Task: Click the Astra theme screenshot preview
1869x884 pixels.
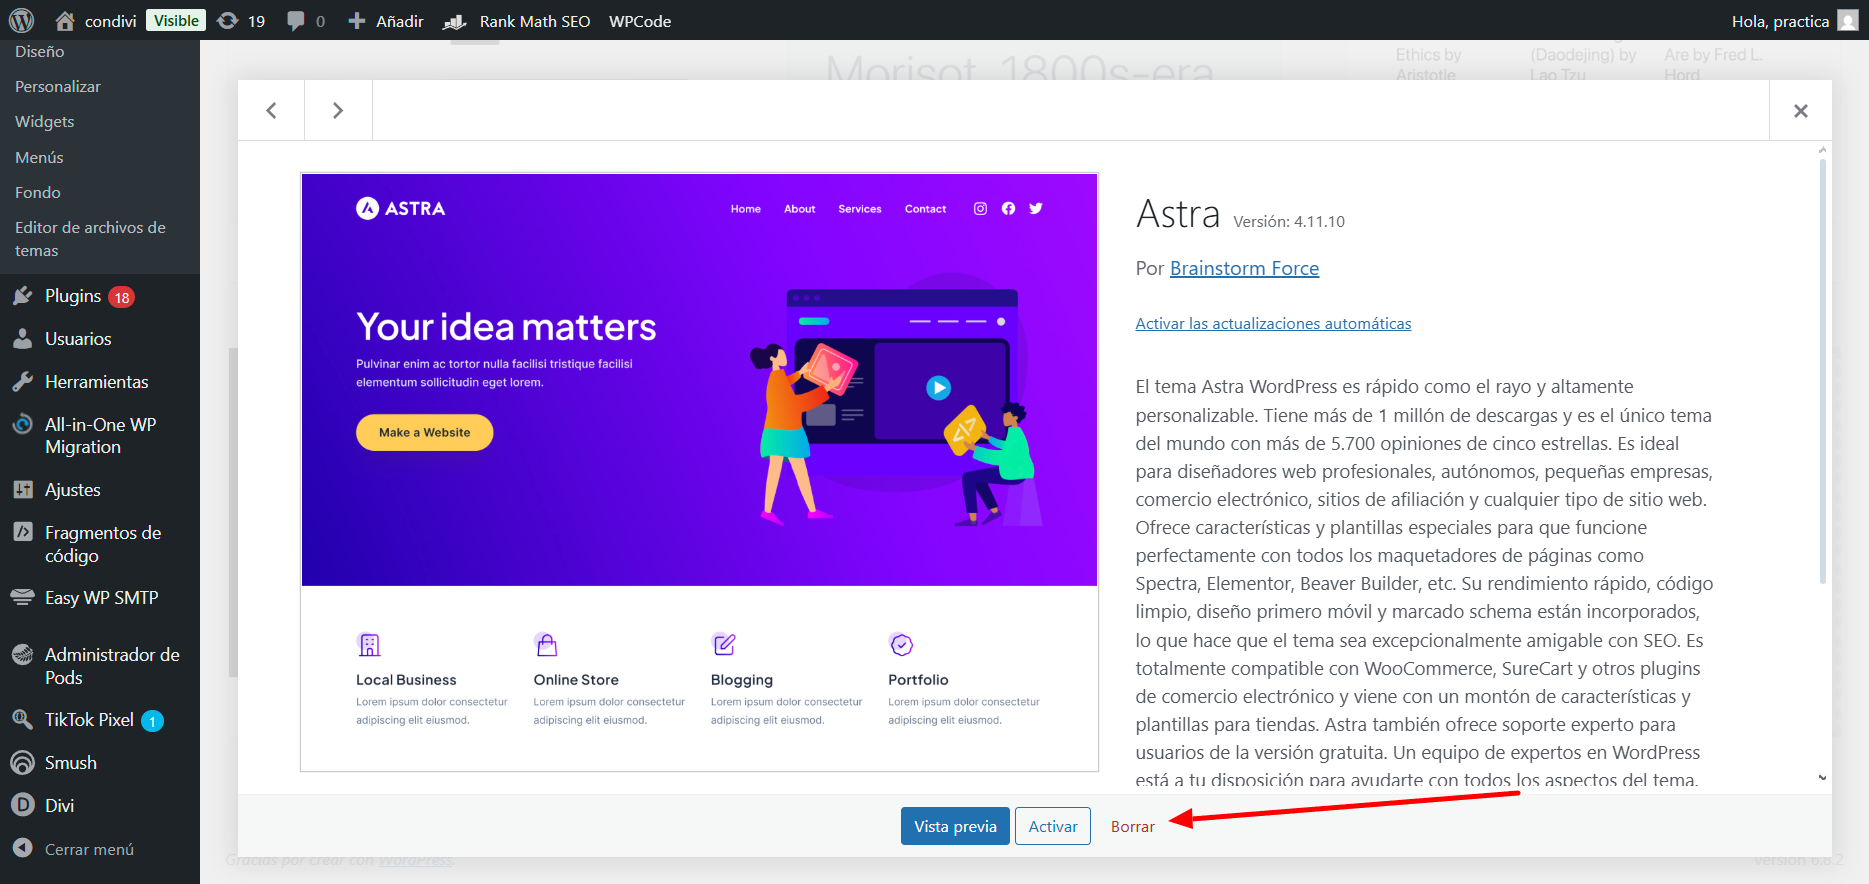Action: 699,472
